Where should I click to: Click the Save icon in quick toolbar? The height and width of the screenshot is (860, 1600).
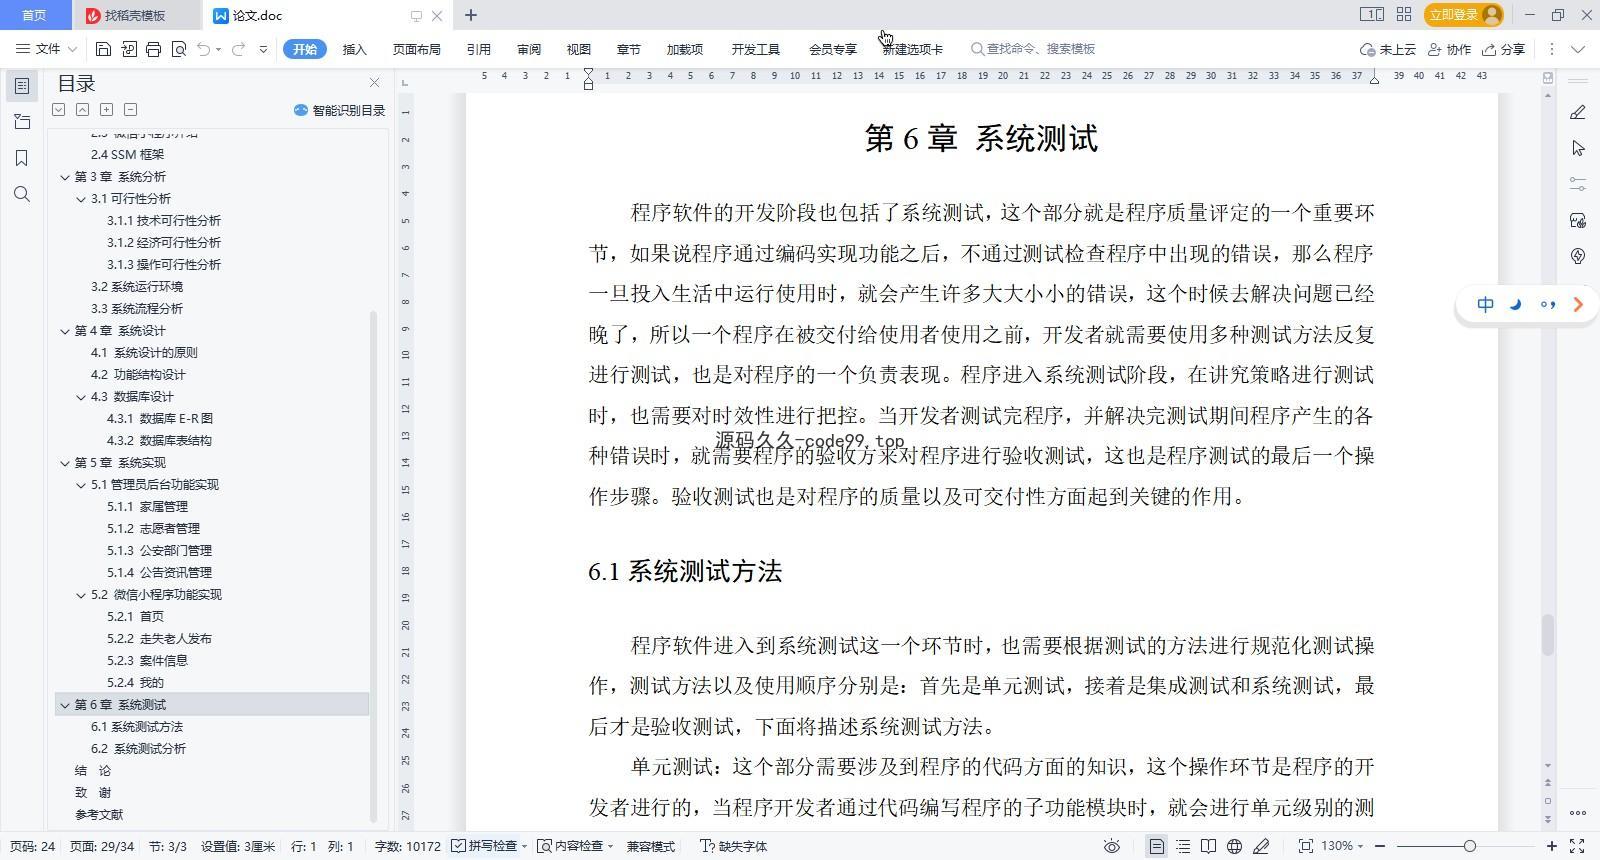103,49
